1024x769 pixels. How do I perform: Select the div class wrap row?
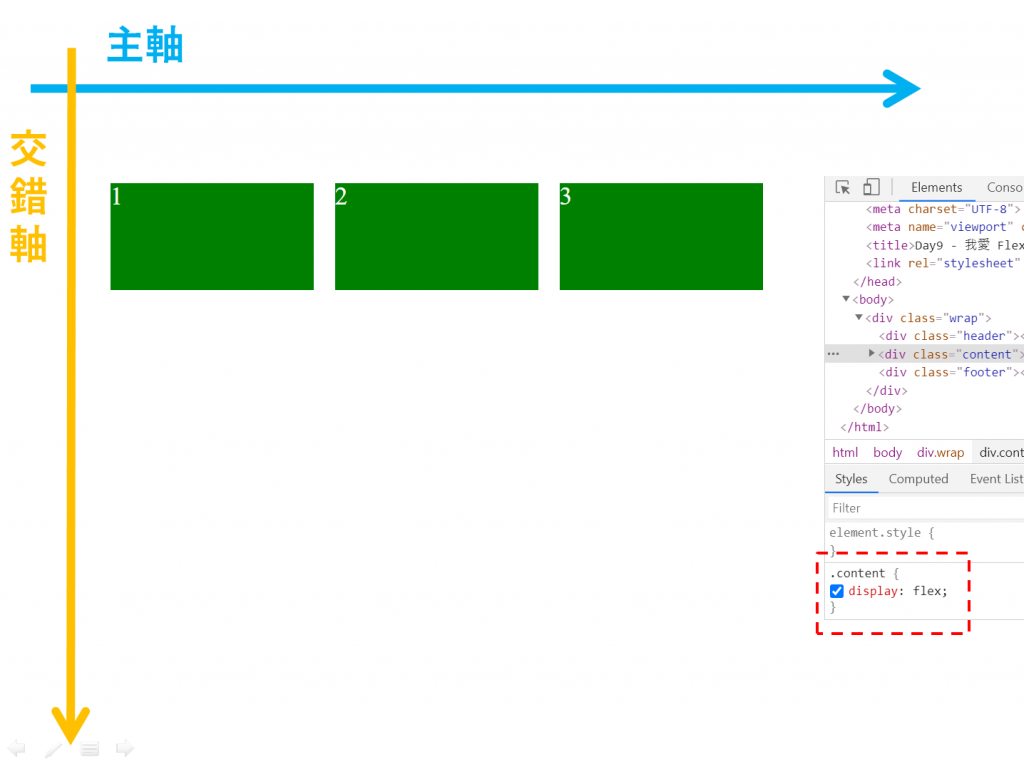928,317
